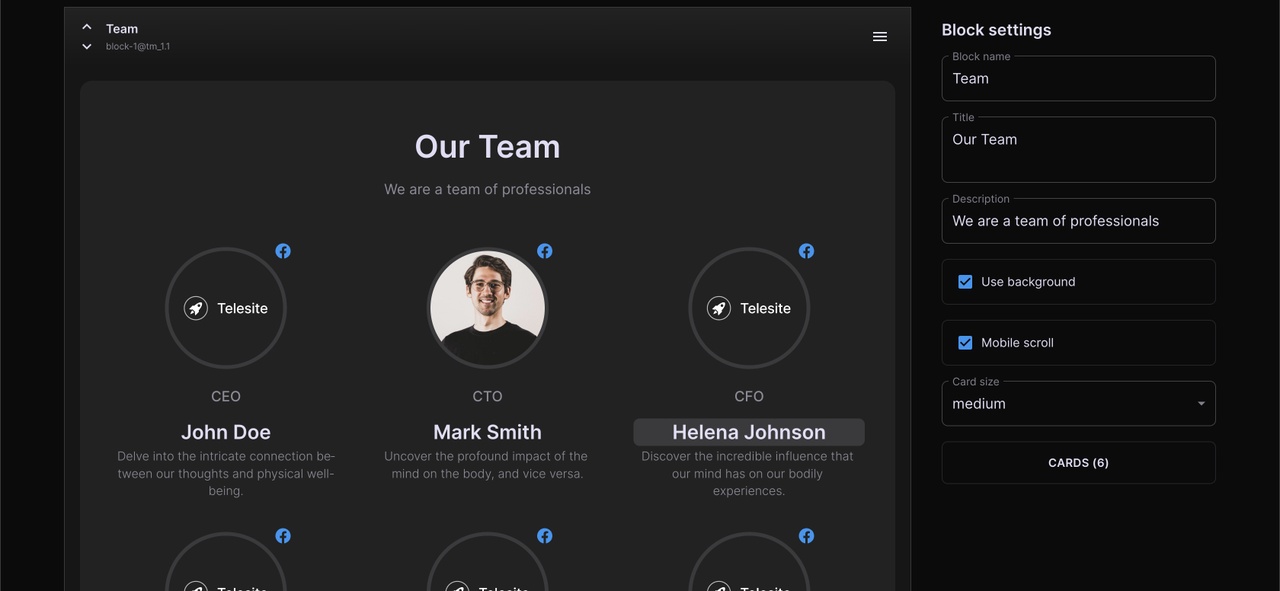Collapse the Team block using the up chevron

coord(86,26)
